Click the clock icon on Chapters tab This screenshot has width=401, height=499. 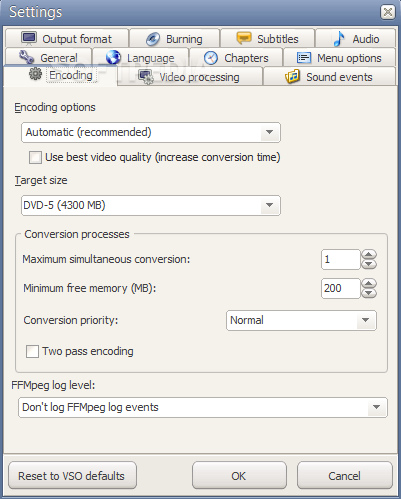point(211,58)
